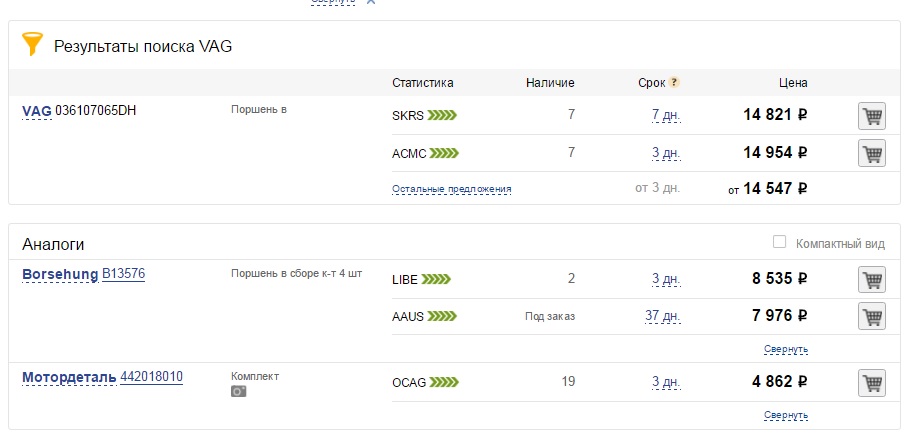
Task: Add ACMC offer at 14 954 ₽ to cart
Action: point(872,153)
